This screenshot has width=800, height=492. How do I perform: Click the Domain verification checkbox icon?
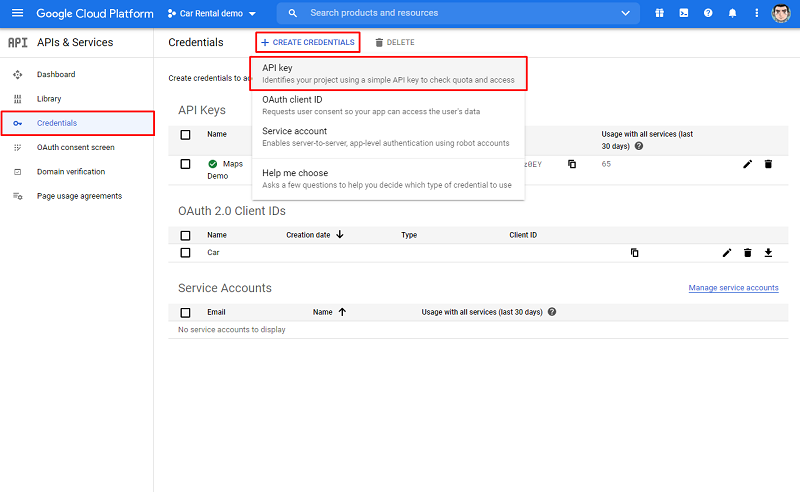18,172
